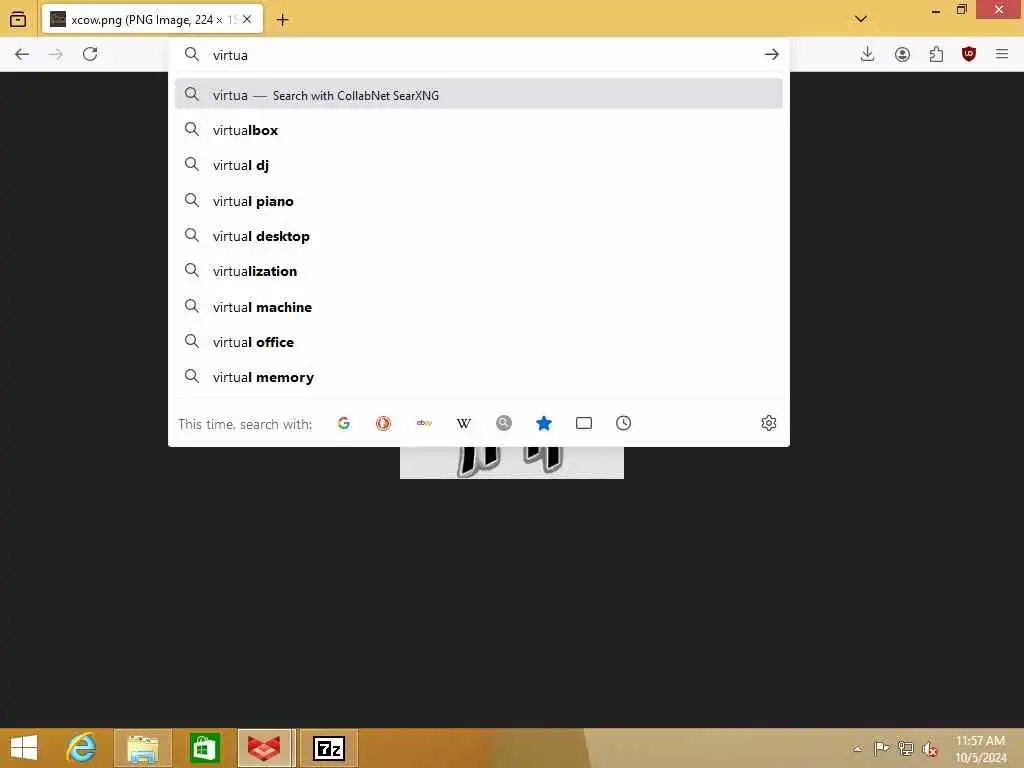Open 7-Zip from the taskbar

click(328, 748)
